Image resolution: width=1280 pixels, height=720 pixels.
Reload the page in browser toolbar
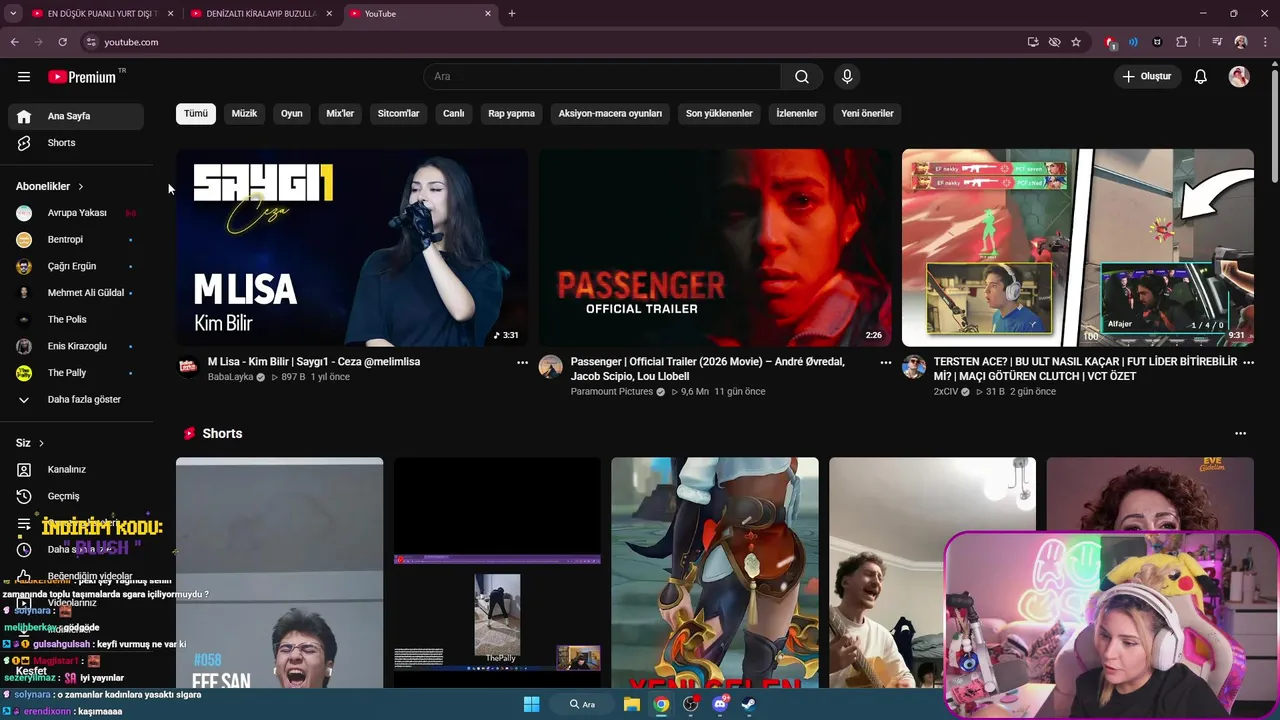[62, 42]
